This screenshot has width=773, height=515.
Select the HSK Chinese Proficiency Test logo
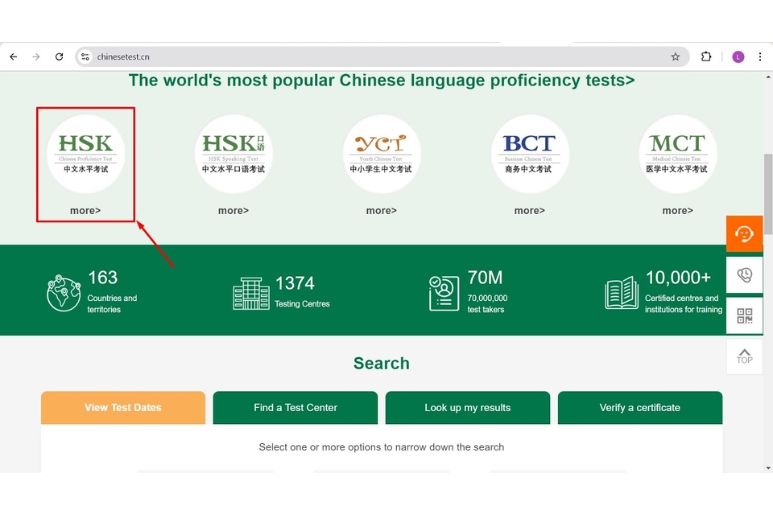click(86, 153)
